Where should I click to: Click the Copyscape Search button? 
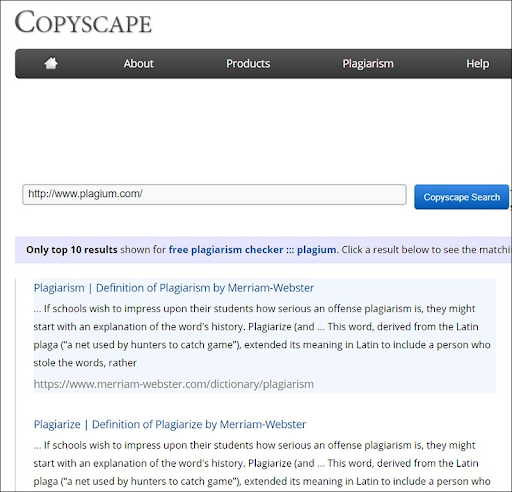[461, 197]
